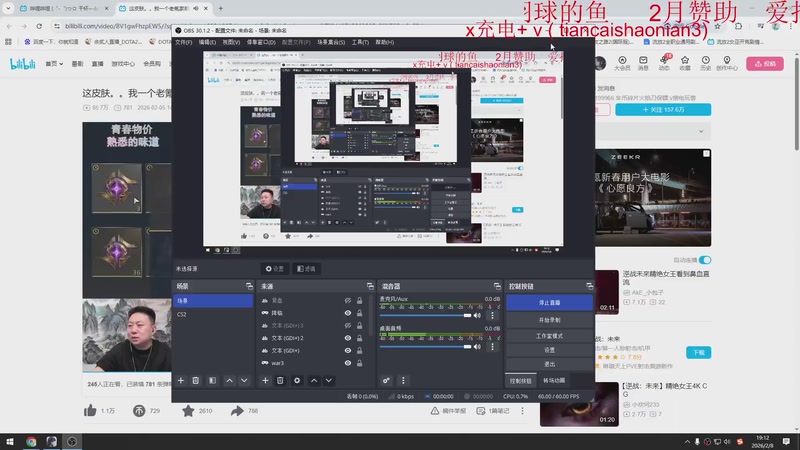The image size is (800, 450).
Task: Open advanced audio properties gear in the 混音器 panel
Action: 386,381
